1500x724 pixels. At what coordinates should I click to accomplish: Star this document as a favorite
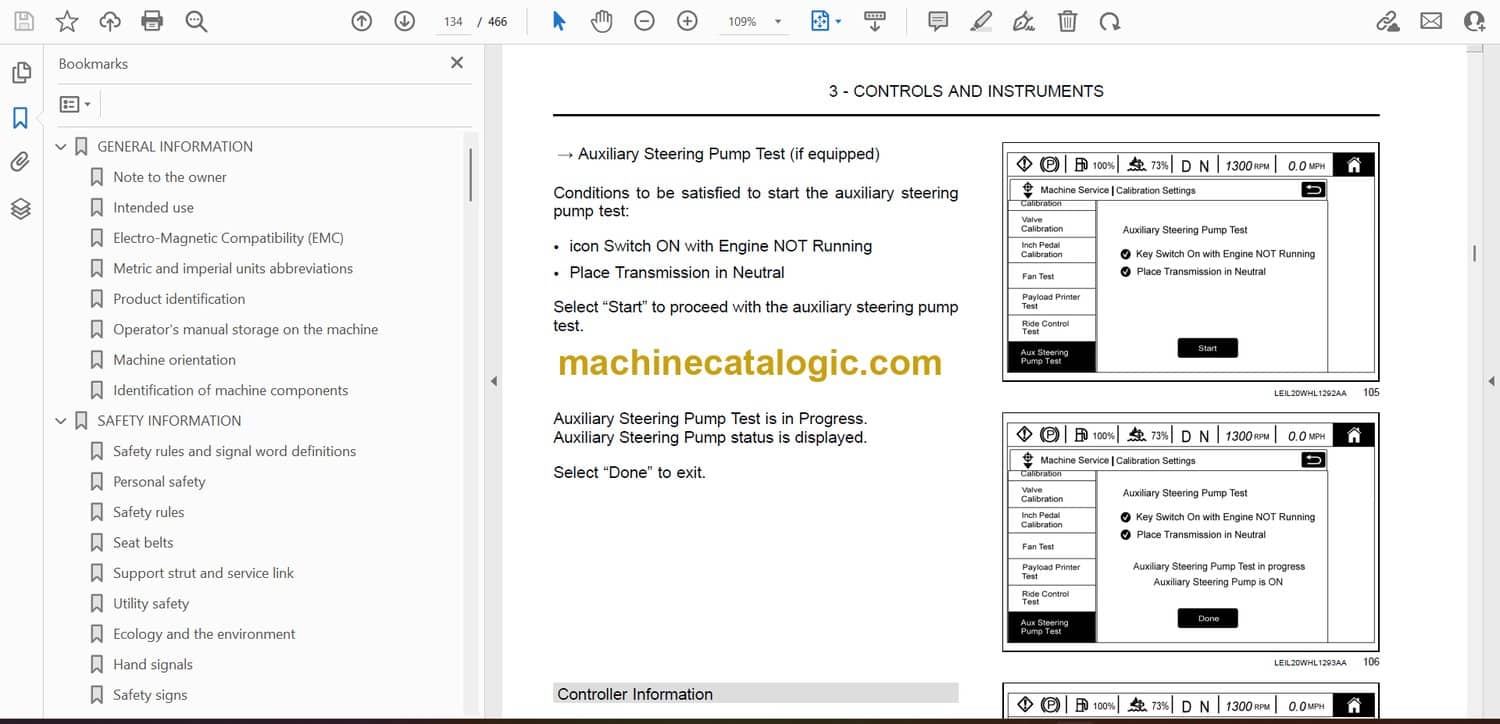click(x=67, y=21)
